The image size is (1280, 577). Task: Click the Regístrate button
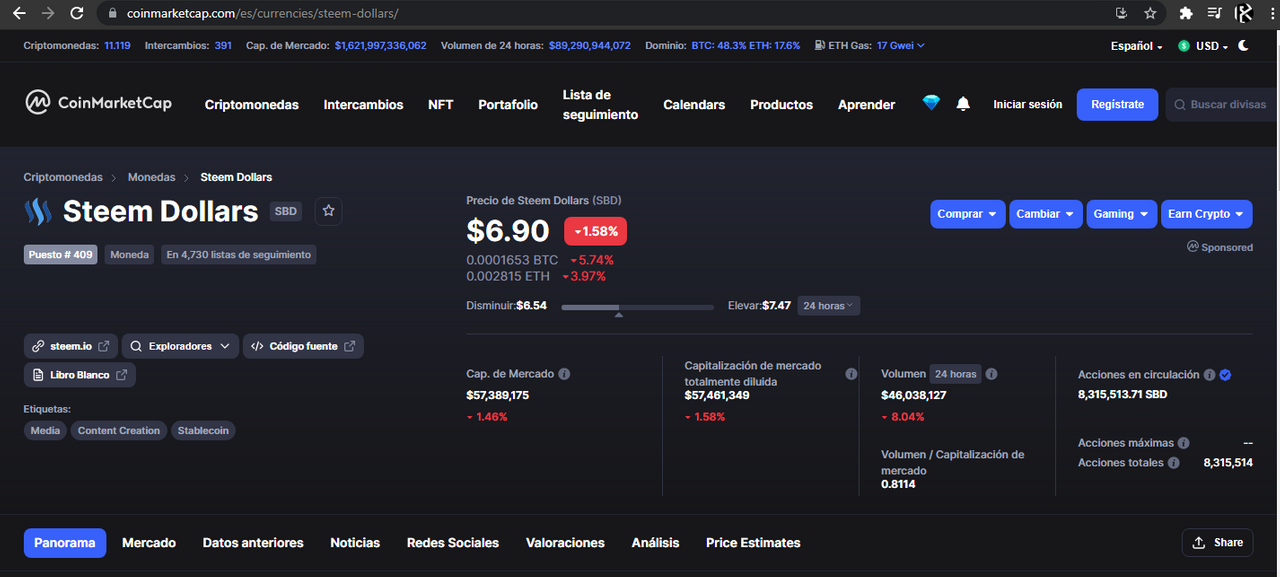point(1117,104)
